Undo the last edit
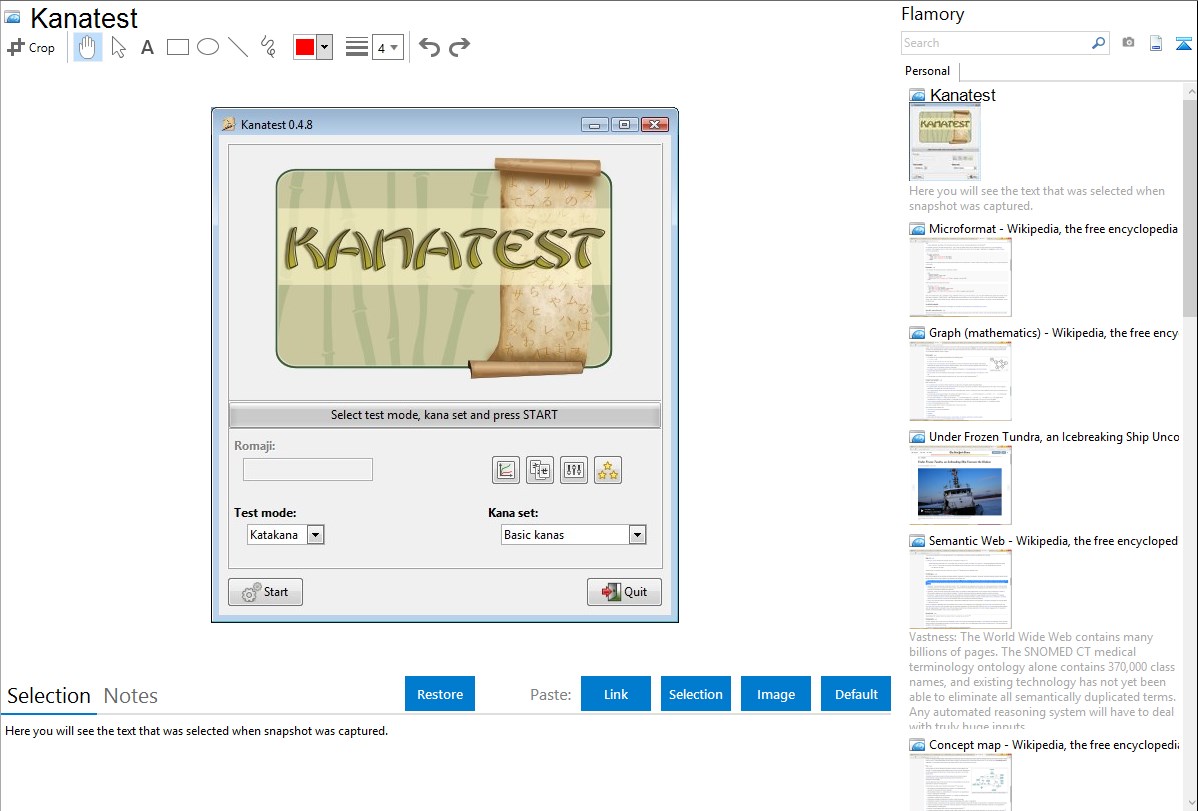Image resolution: width=1198 pixels, height=811 pixels. tap(429, 47)
